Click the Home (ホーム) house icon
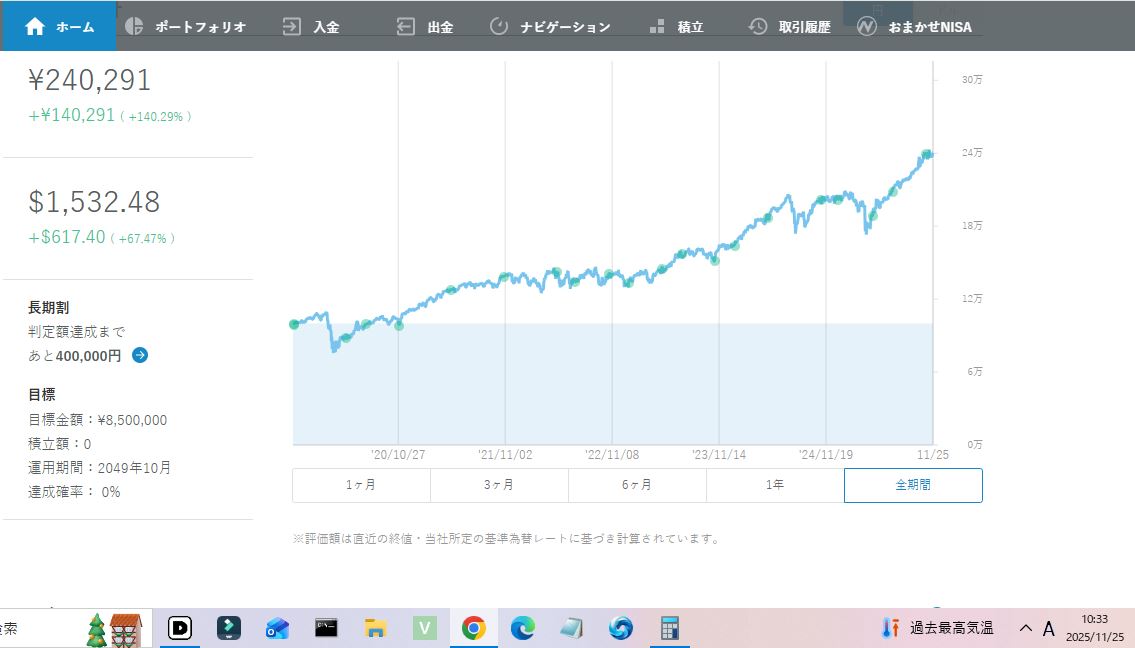Viewport: 1135px width, 648px height. (35, 27)
